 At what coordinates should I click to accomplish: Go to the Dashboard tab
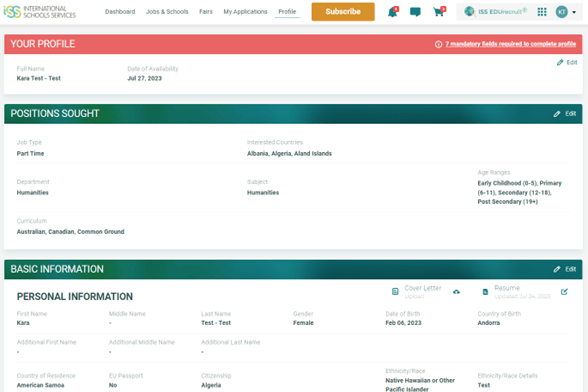pos(120,12)
